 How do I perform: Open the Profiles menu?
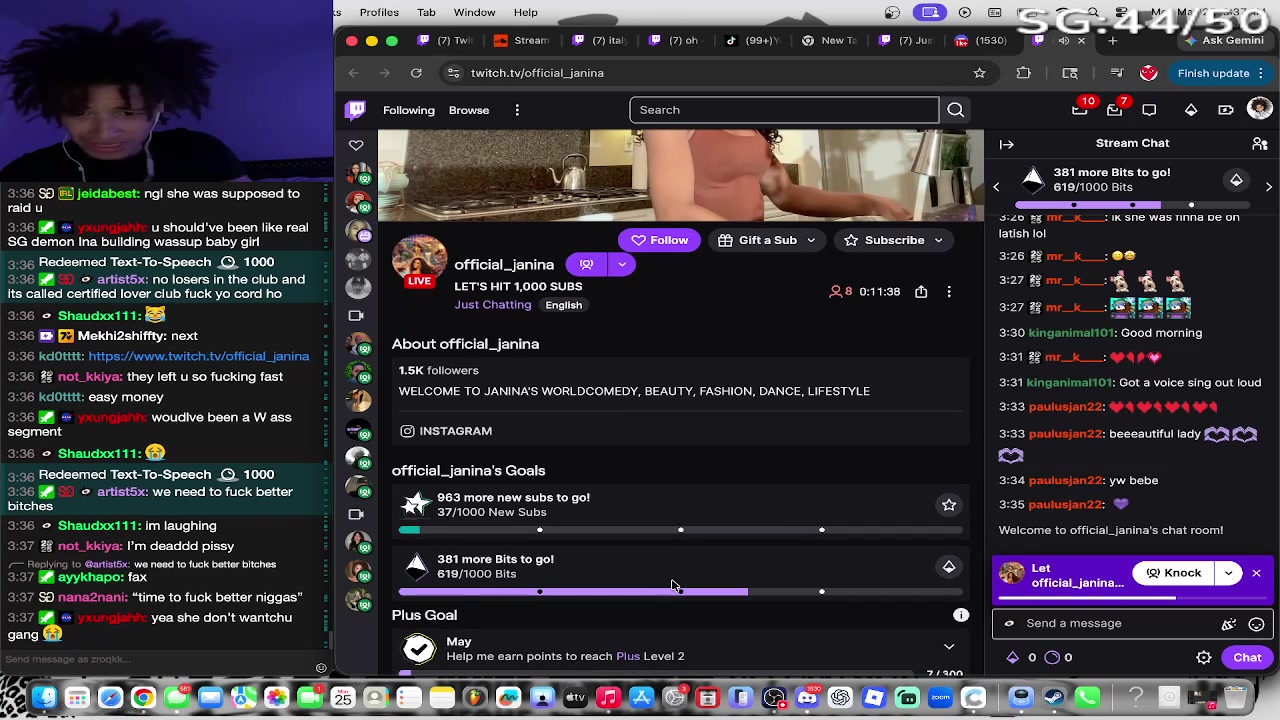379,12
